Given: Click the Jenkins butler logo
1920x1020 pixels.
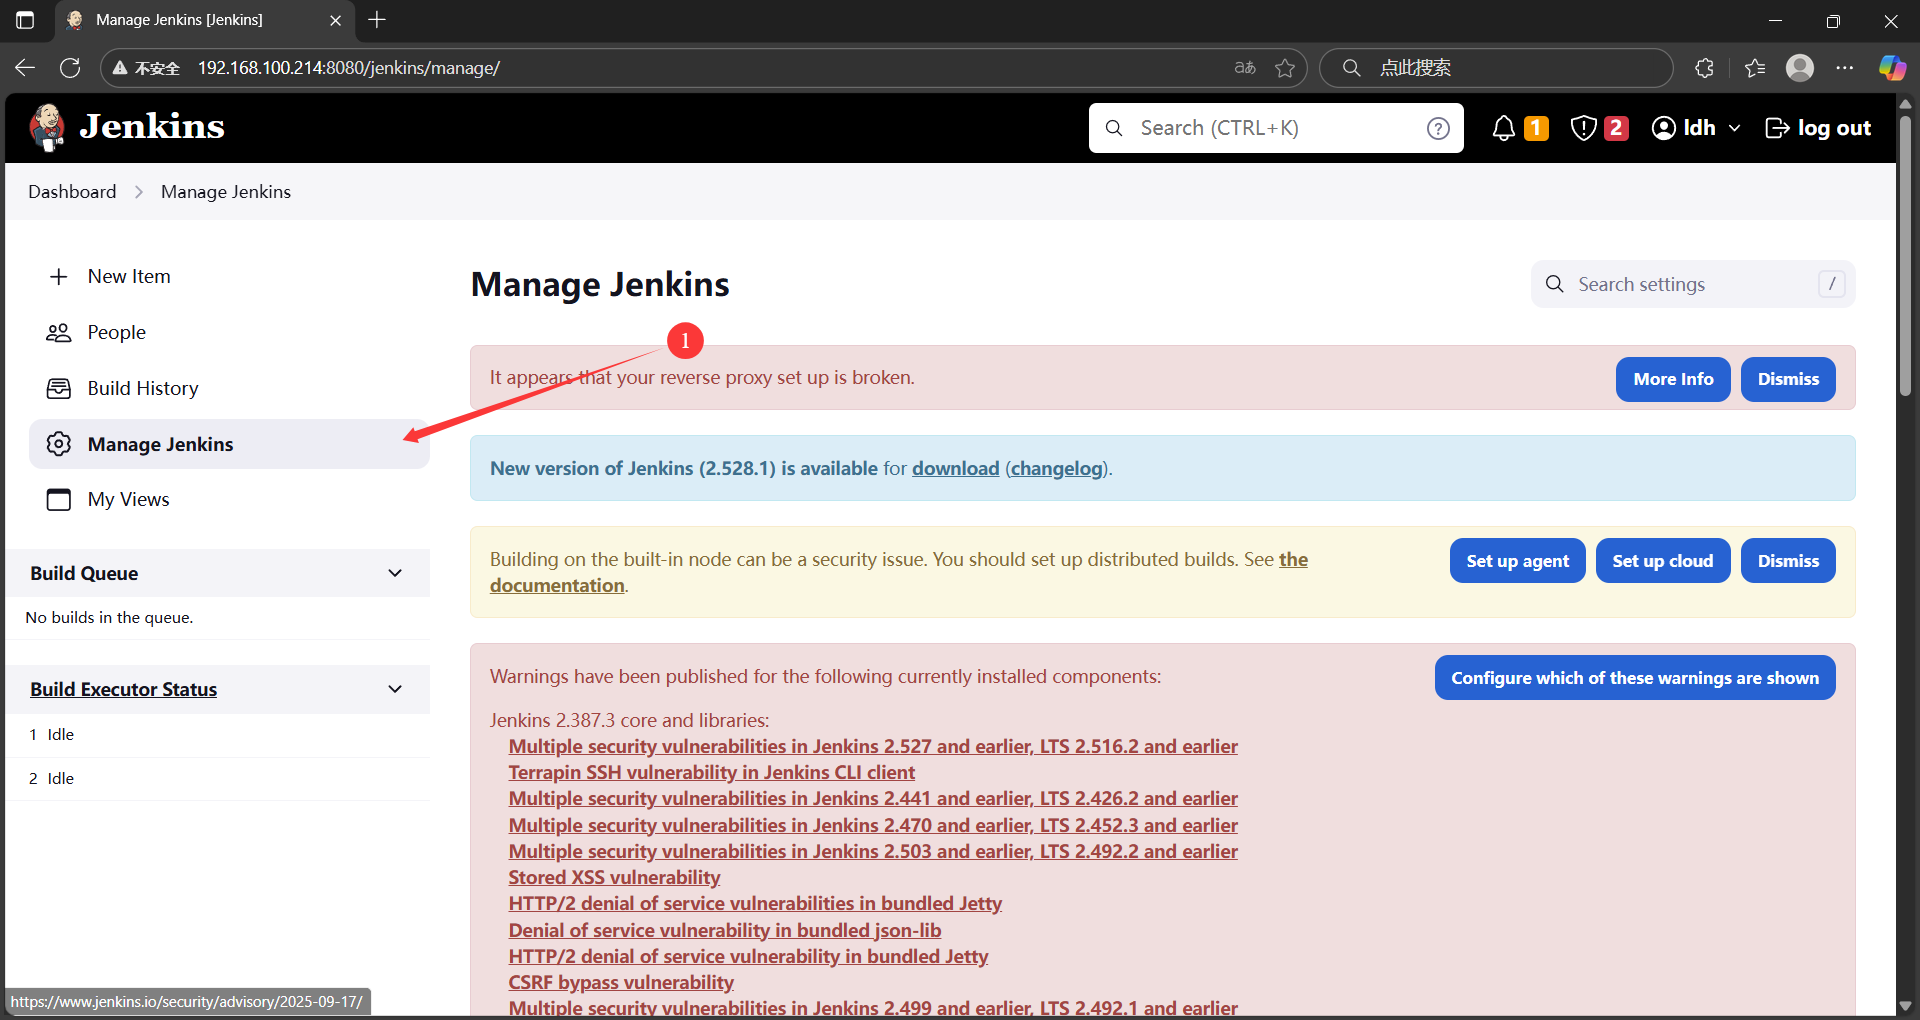Looking at the screenshot, I should (x=47, y=128).
